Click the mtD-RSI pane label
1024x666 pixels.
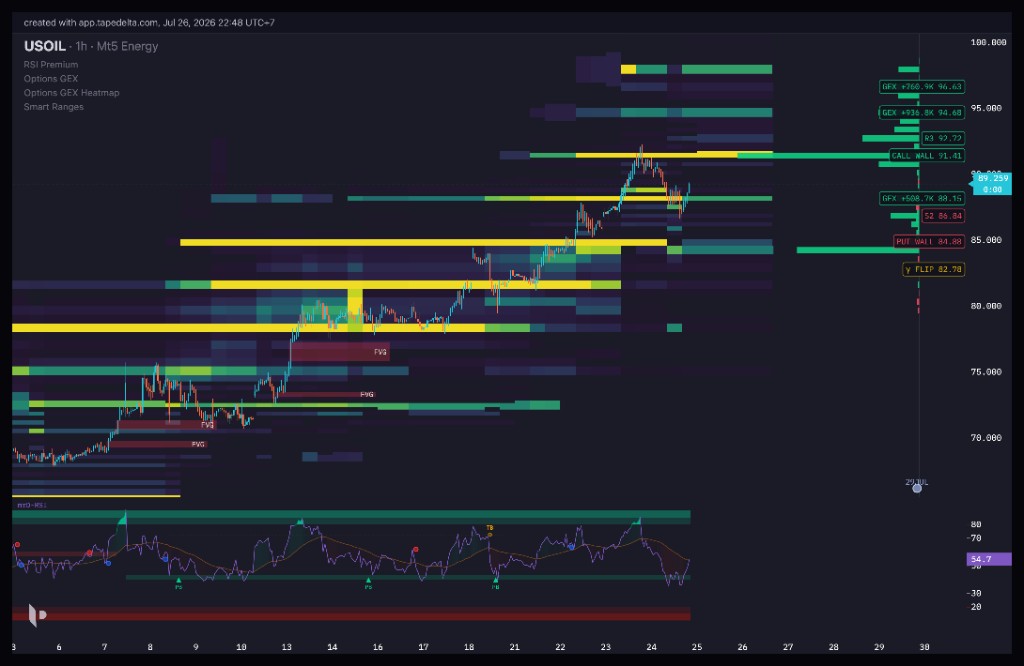click(x=31, y=505)
